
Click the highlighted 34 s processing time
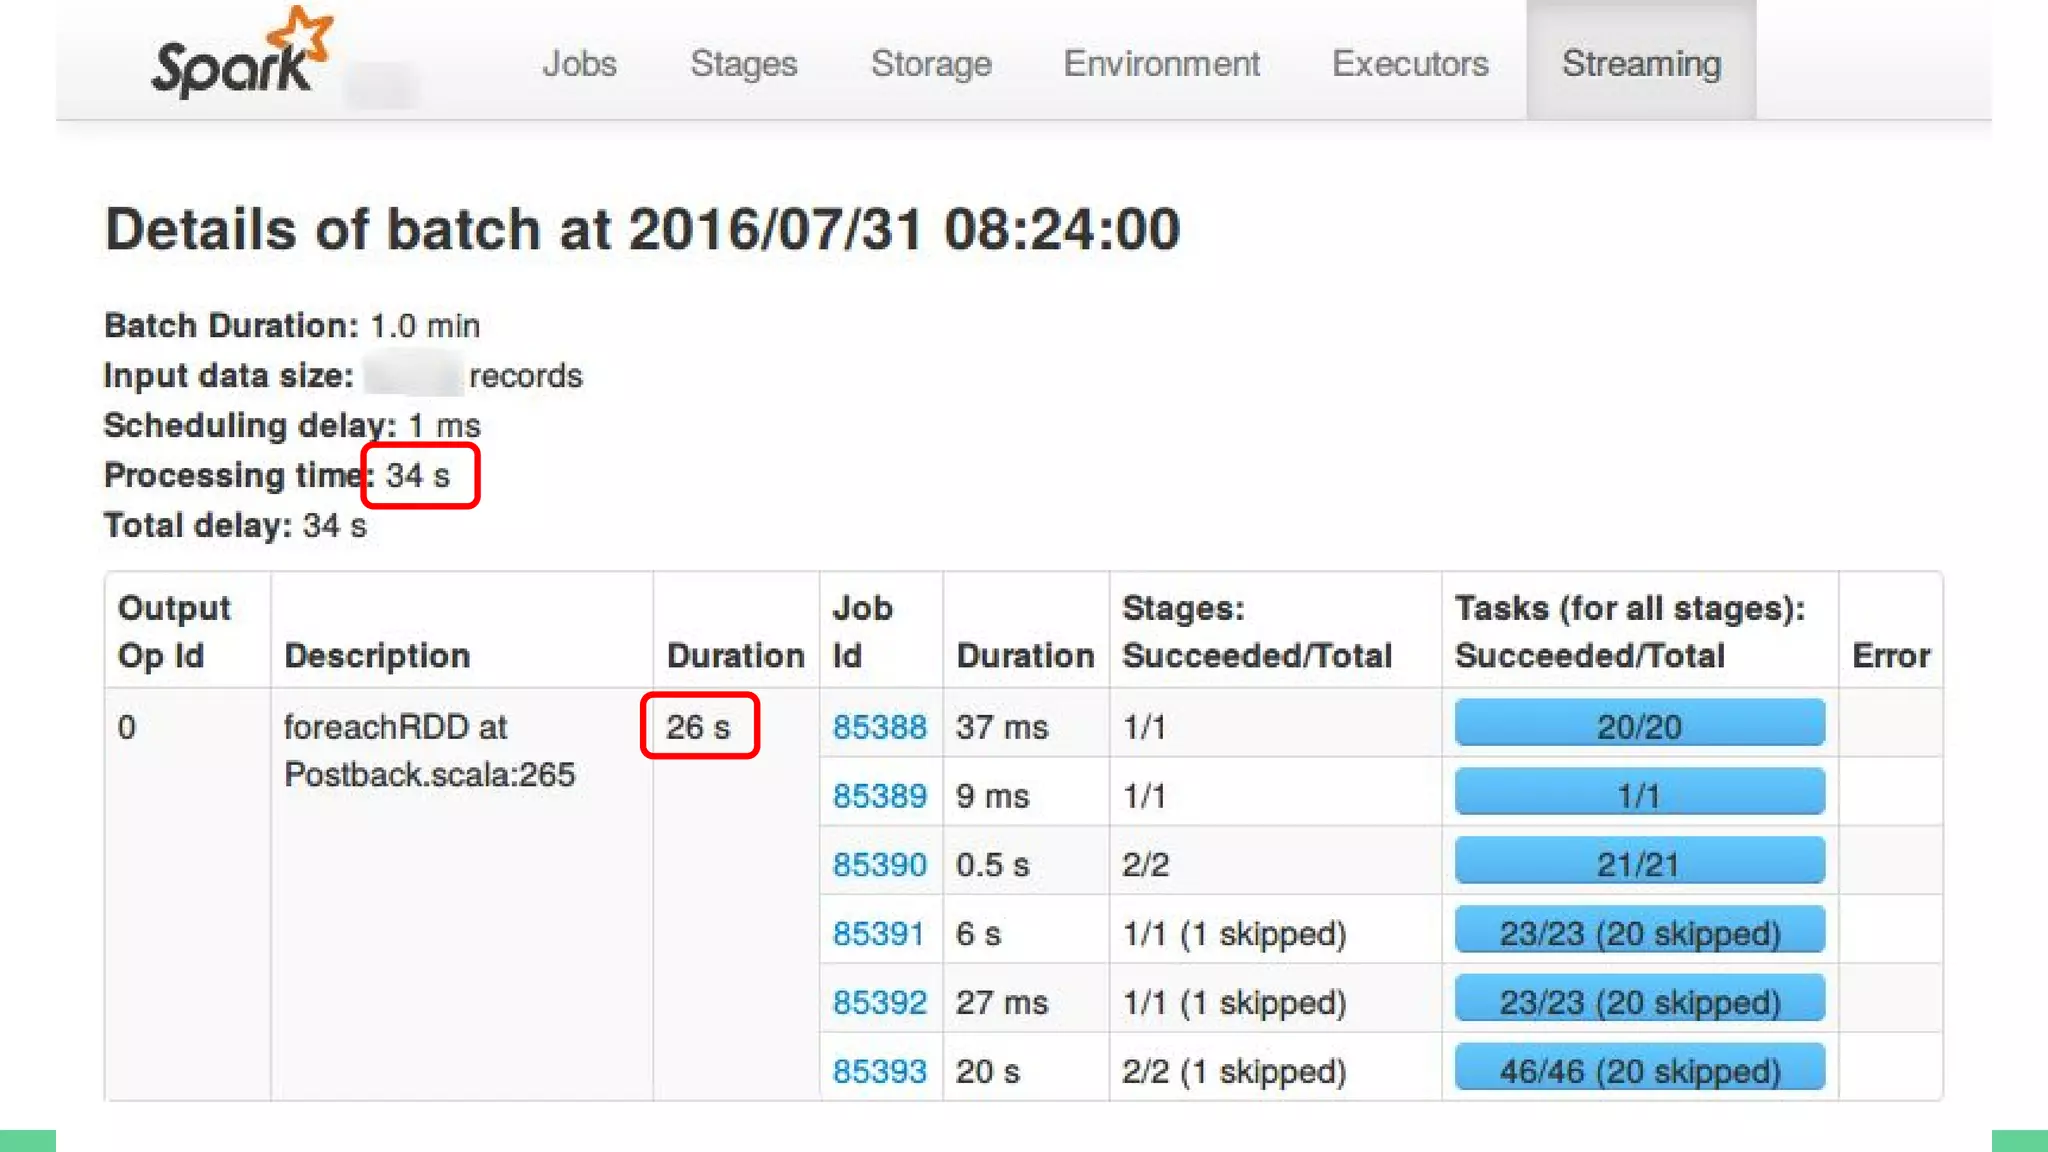419,476
